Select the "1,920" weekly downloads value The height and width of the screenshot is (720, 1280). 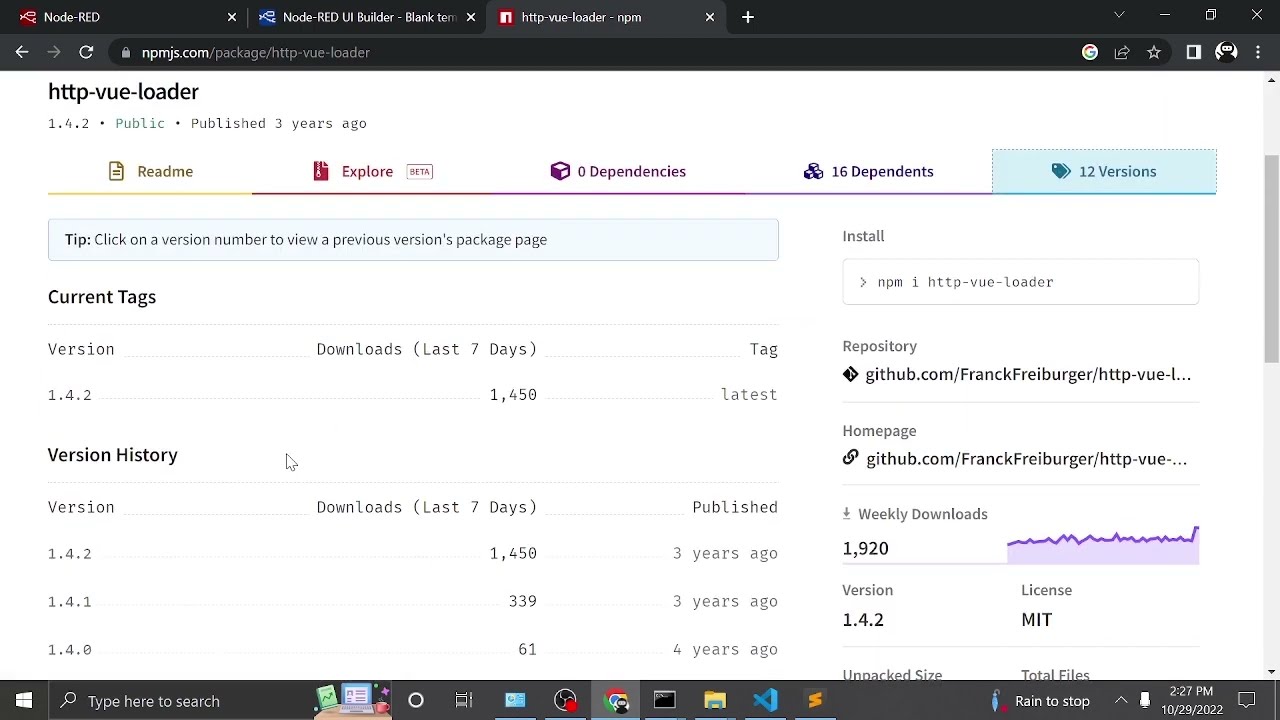[x=865, y=548]
